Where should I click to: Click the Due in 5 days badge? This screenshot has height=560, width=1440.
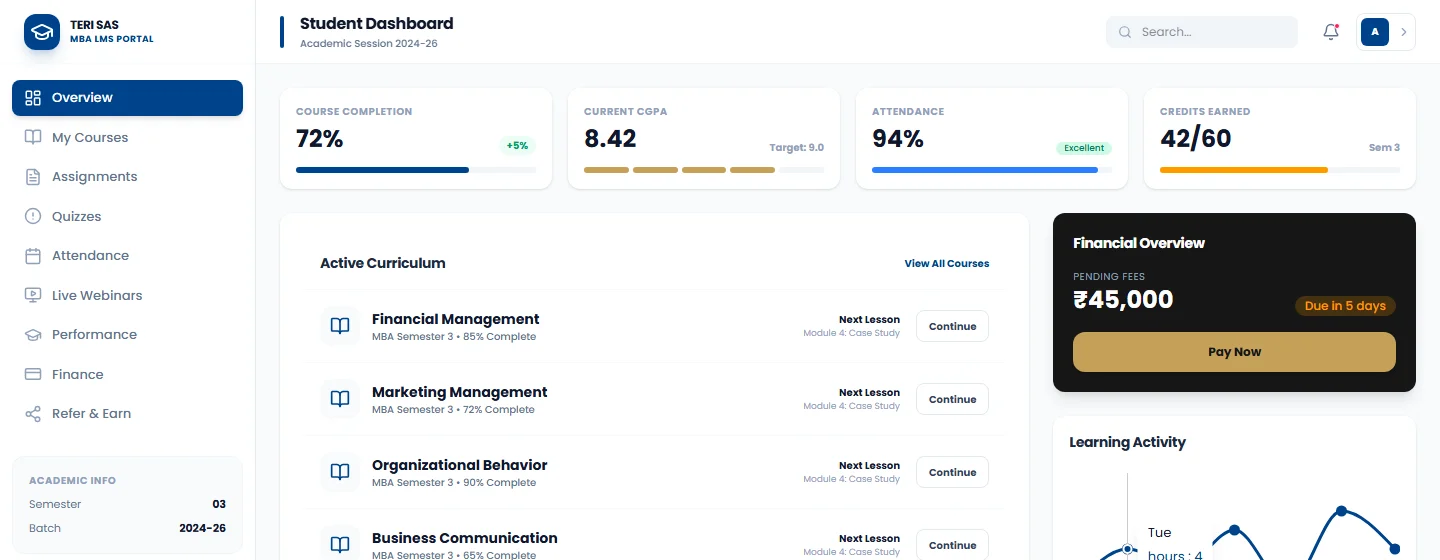click(1345, 306)
